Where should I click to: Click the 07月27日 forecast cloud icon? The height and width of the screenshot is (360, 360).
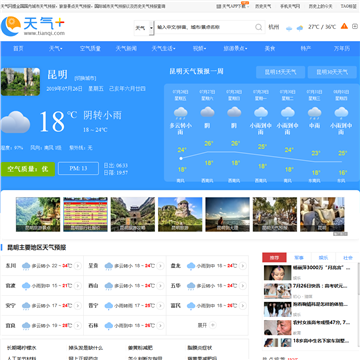[207, 112]
